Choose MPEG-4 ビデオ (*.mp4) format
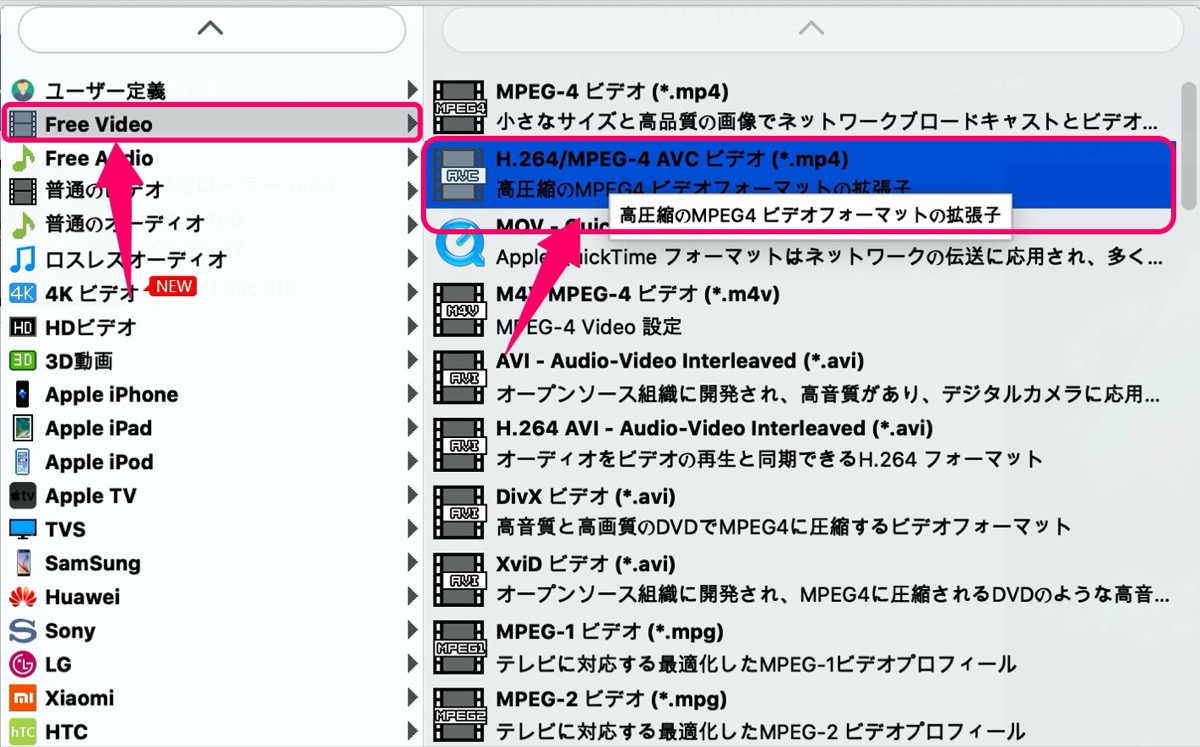 pyautogui.click(x=799, y=107)
